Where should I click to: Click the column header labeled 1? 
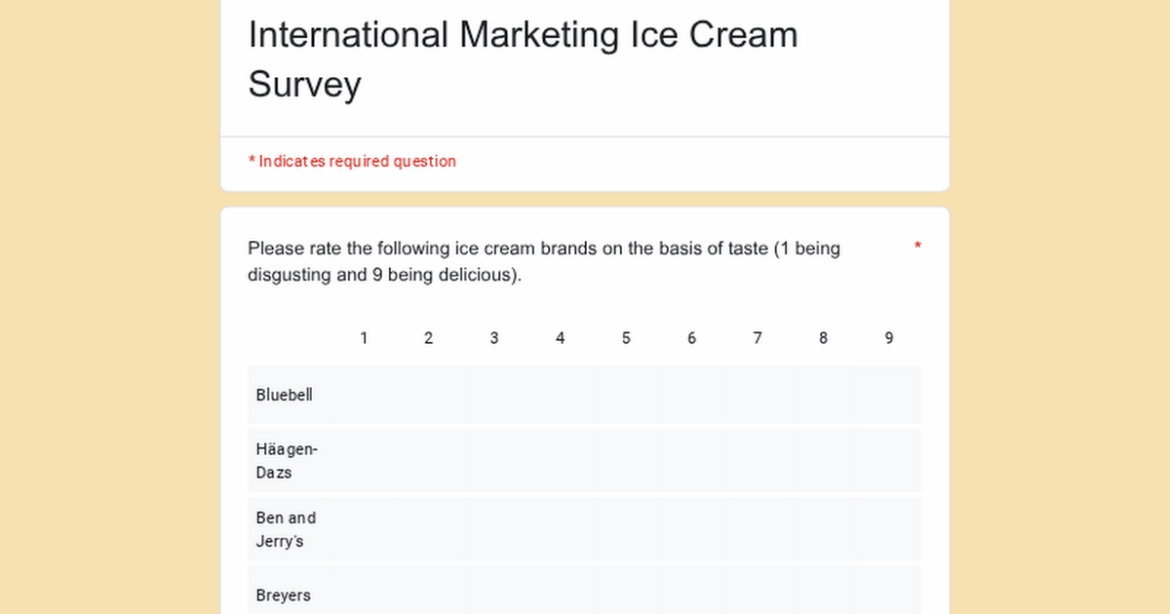coord(364,338)
